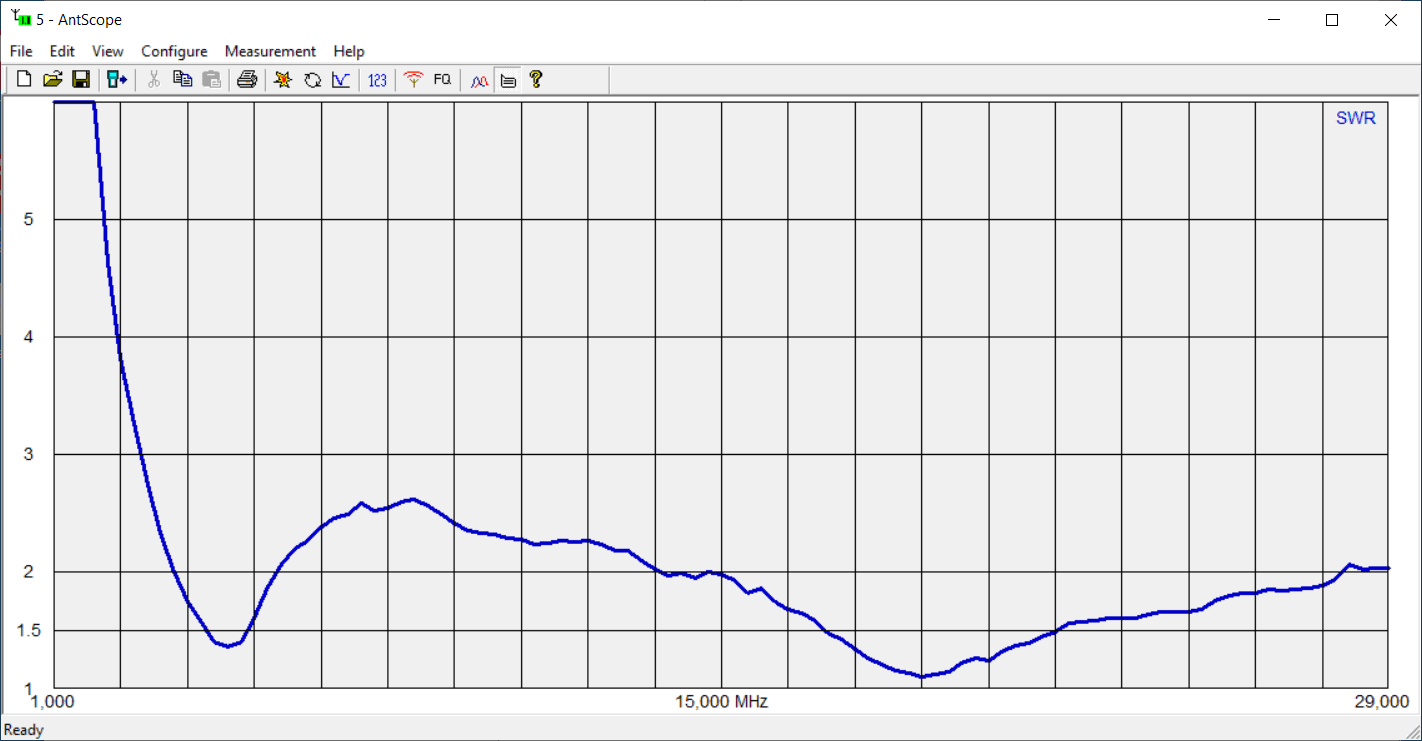The width and height of the screenshot is (1422, 741).
Task: Click the circular arrows continuous measurement icon
Action: [312, 80]
